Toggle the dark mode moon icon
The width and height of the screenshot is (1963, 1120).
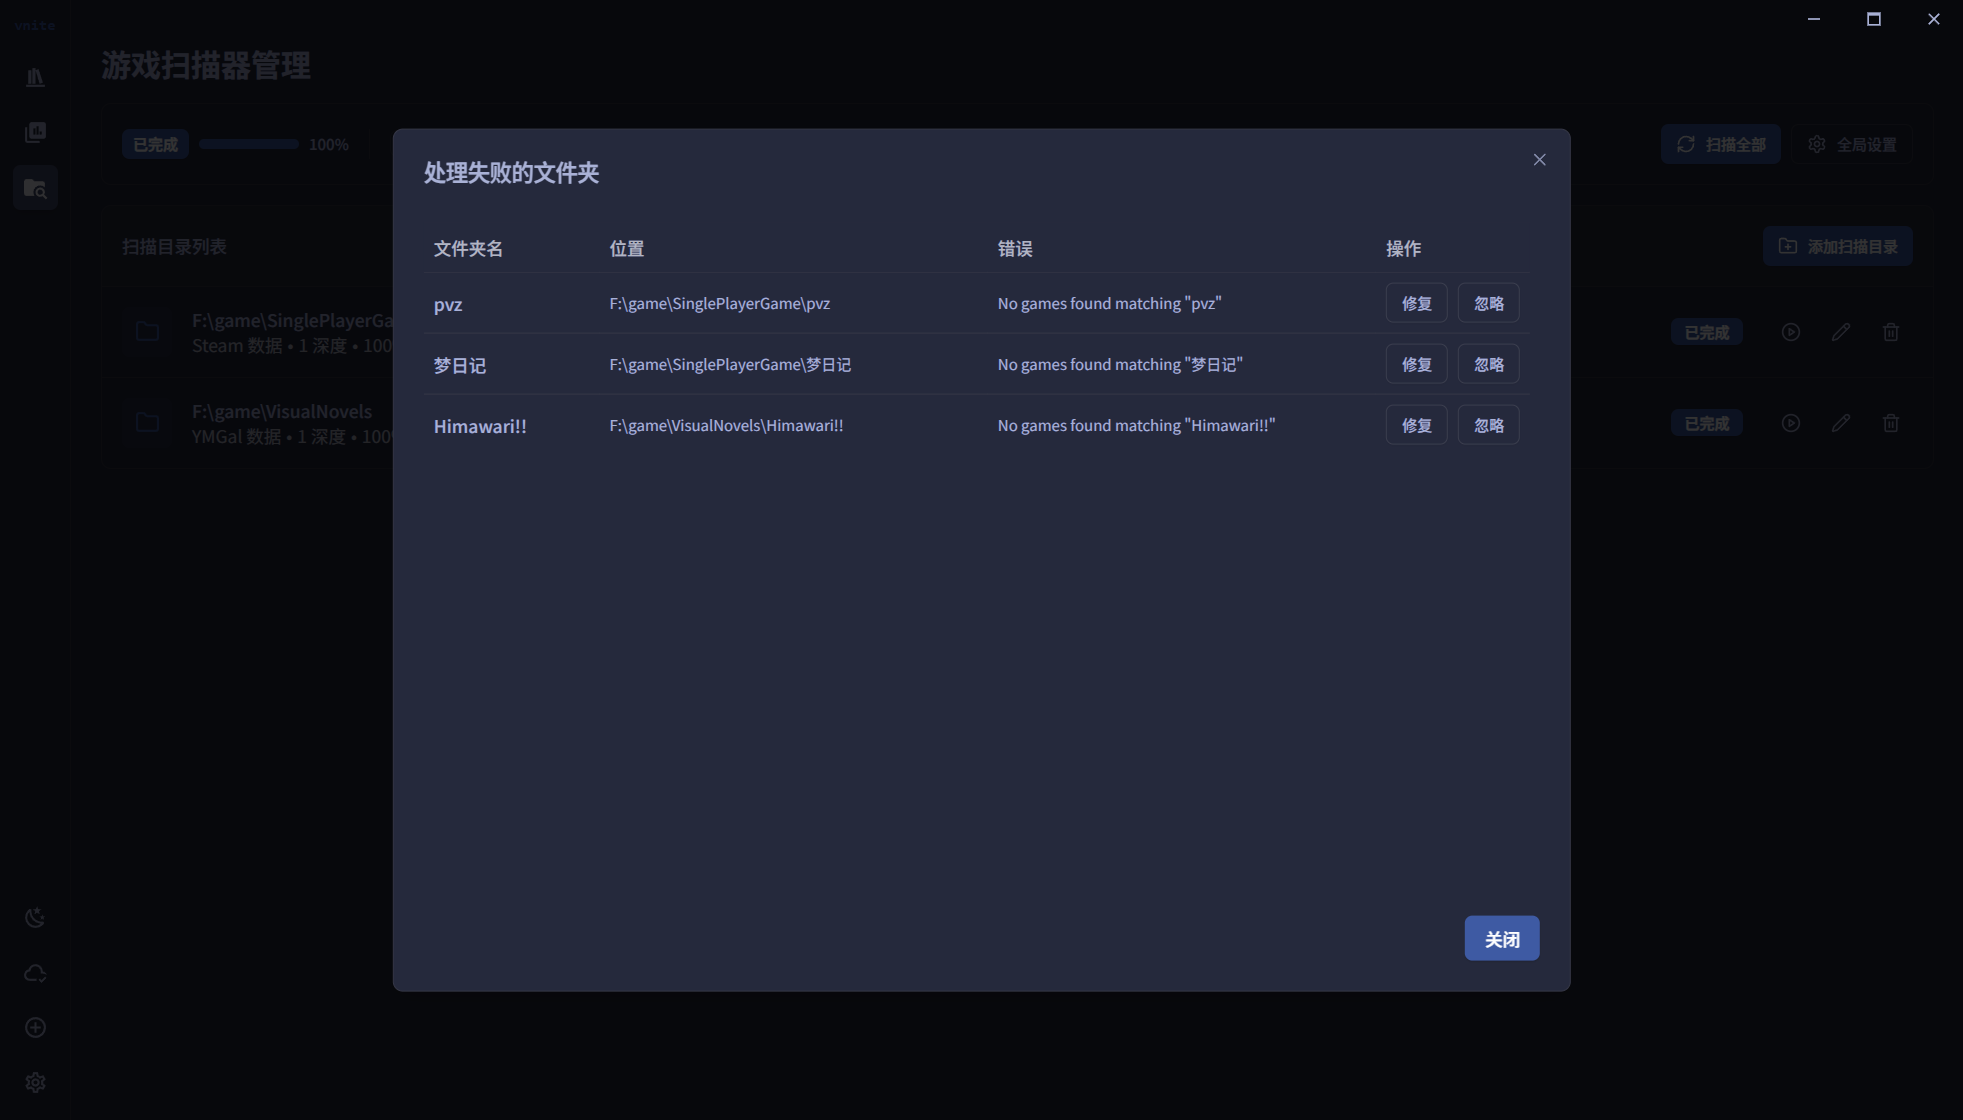tap(35, 917)
